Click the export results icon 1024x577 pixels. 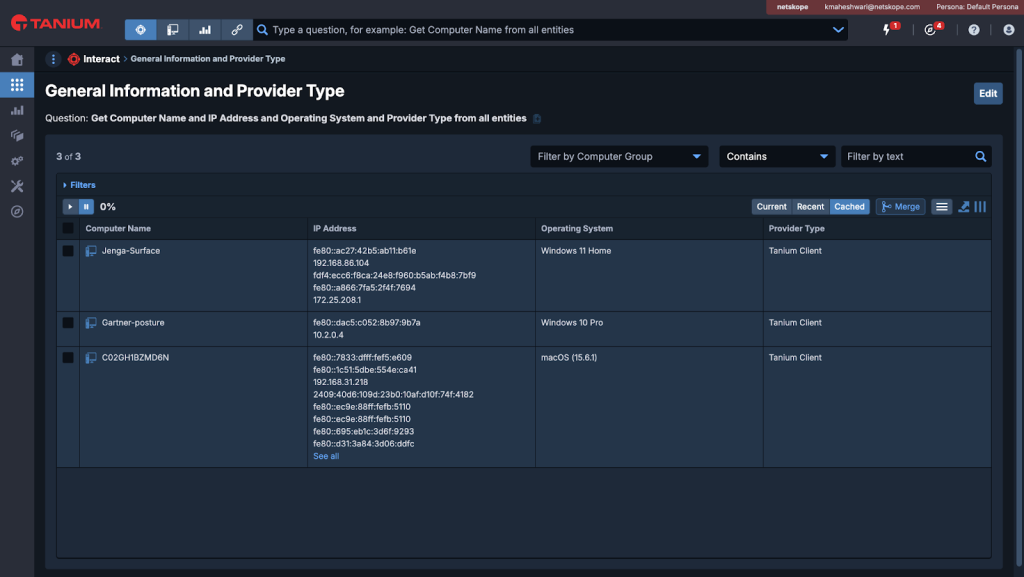point(963,207)
